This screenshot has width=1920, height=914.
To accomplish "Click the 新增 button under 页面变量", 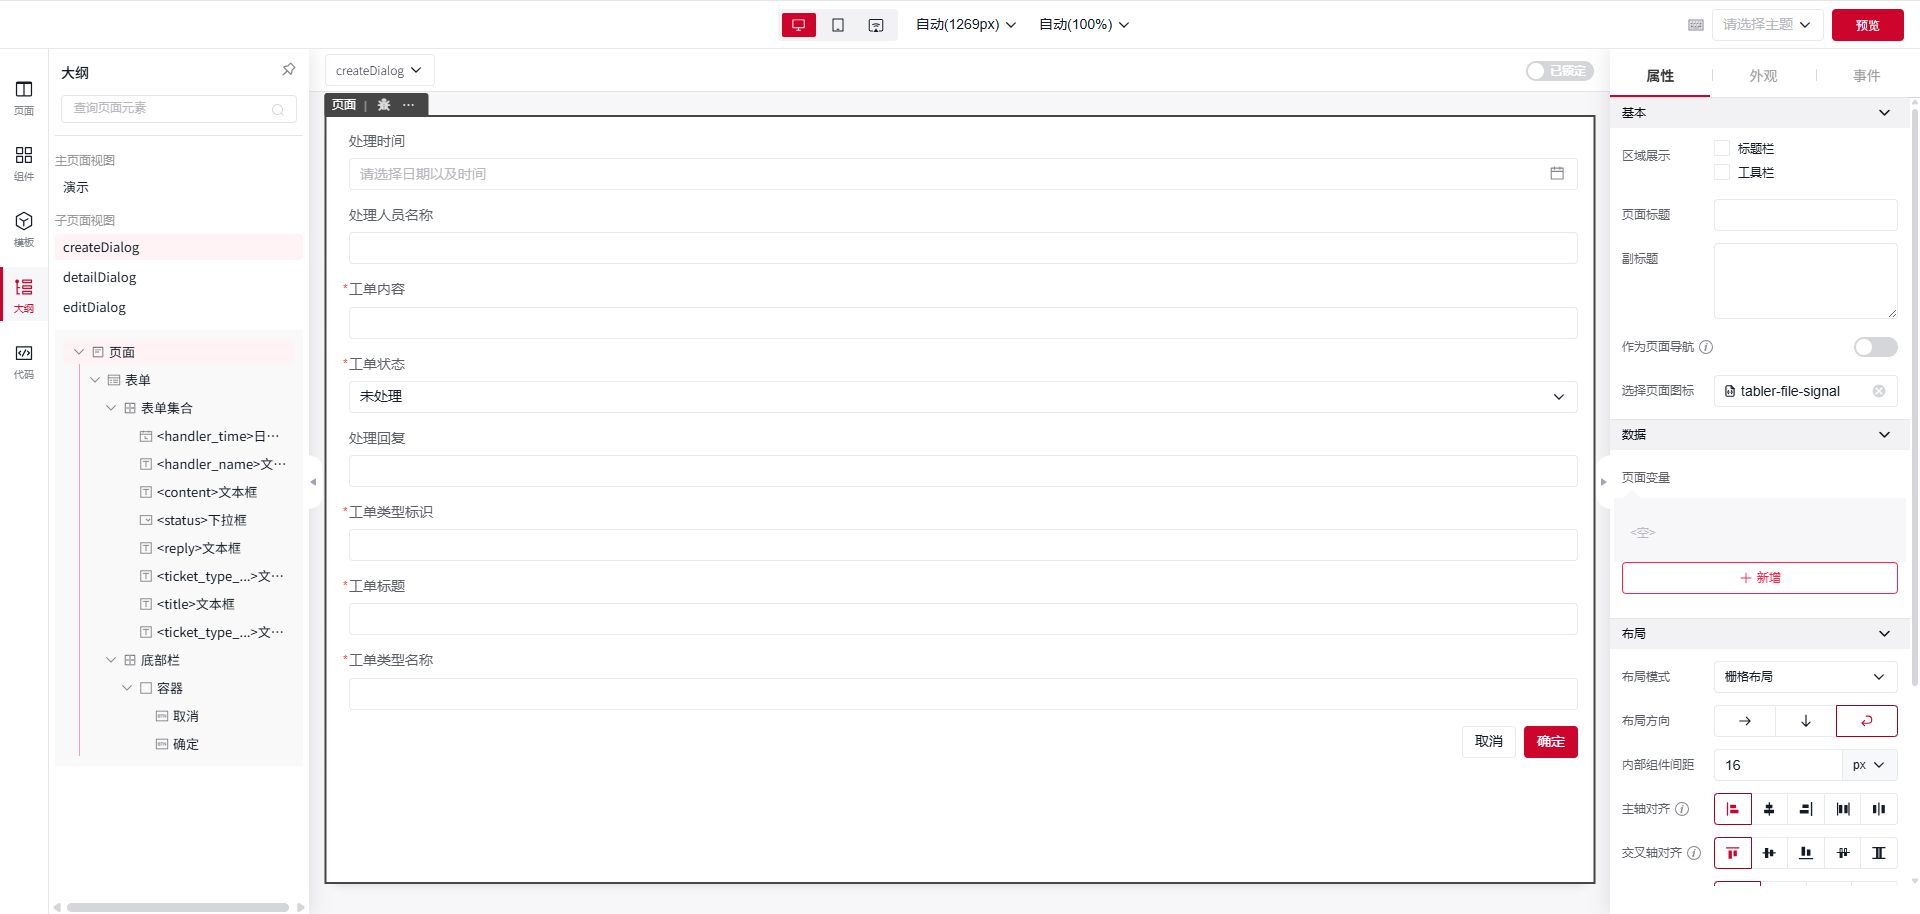I will click(1758, 578).
